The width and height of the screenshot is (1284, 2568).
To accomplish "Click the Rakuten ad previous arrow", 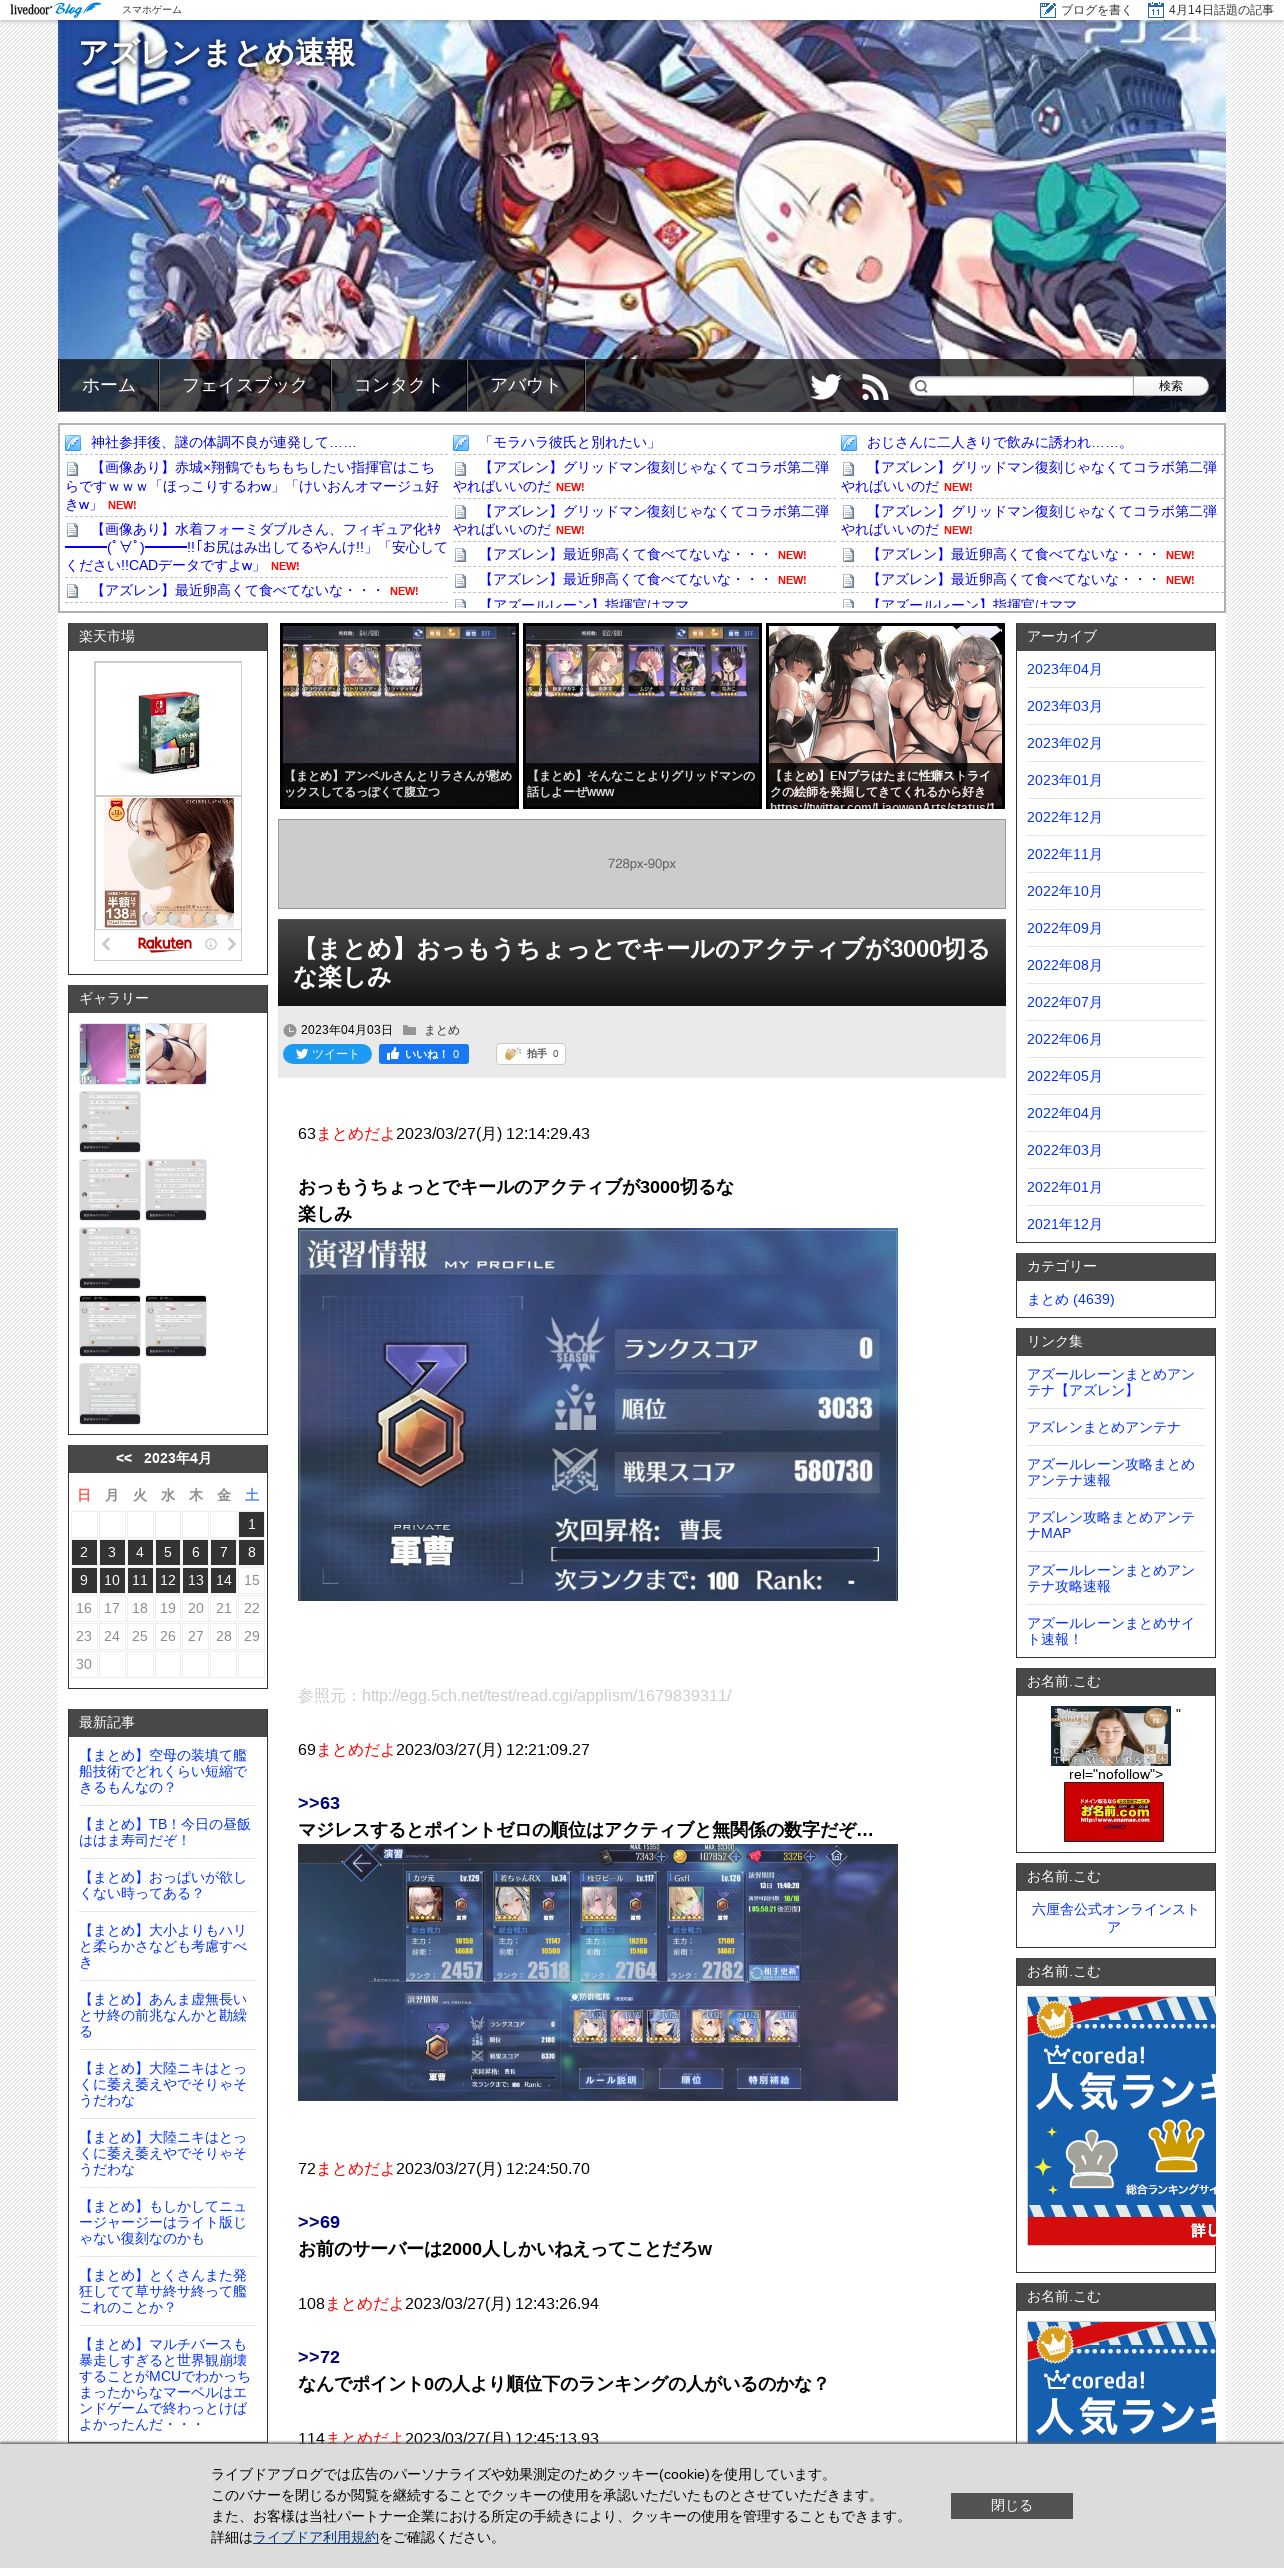I will coord(106,944).
